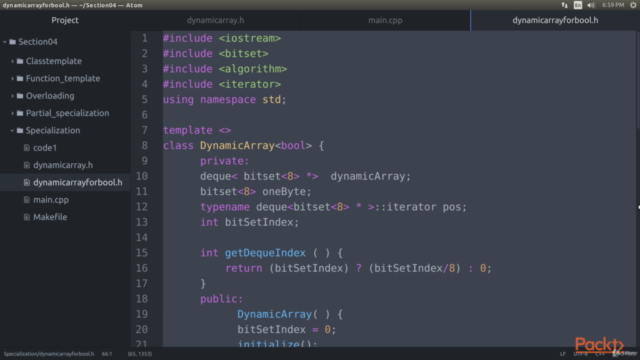Click the 'typename deque<bitset<8> * >::iterator pos;' line

pos(333,207)
